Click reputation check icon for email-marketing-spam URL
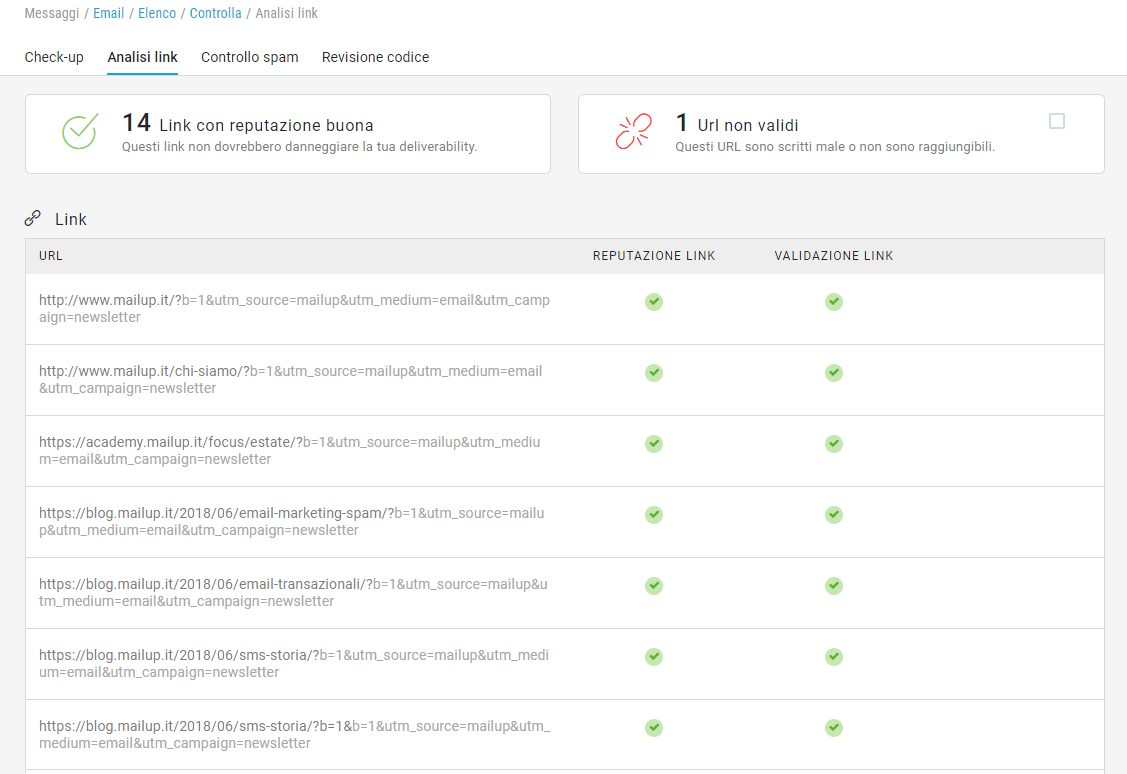Screen dimensions: 1127x774 653,514
